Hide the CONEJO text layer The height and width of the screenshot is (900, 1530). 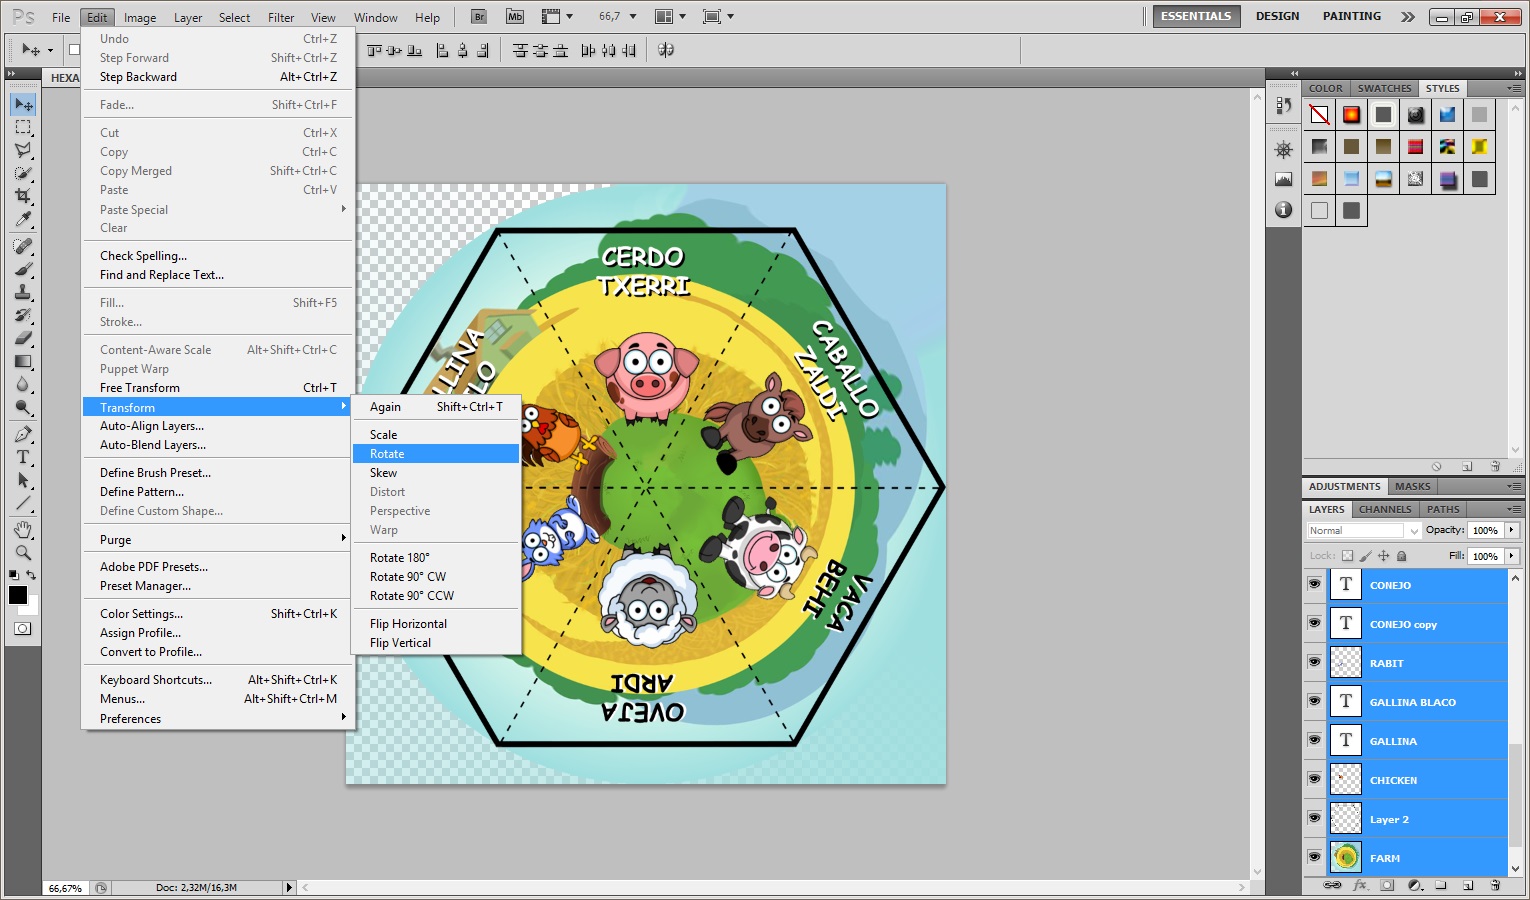click(1314, 584)
